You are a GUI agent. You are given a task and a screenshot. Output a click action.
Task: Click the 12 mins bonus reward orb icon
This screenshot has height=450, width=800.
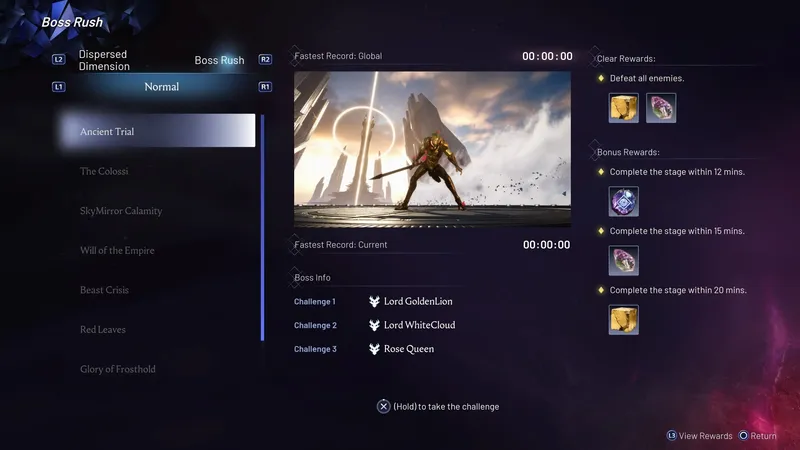click(x=624, y=202)
